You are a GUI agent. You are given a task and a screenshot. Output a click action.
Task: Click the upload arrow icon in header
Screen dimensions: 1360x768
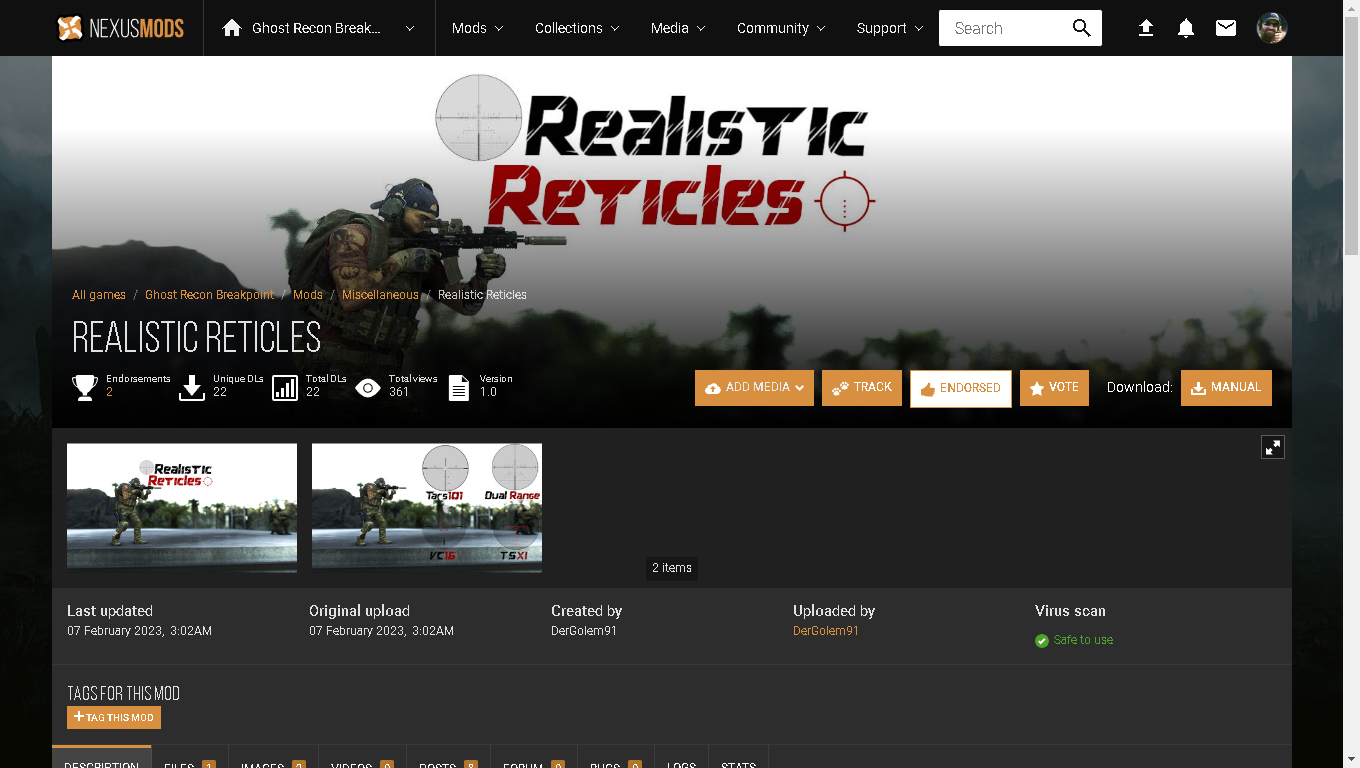click(1146, 28)
